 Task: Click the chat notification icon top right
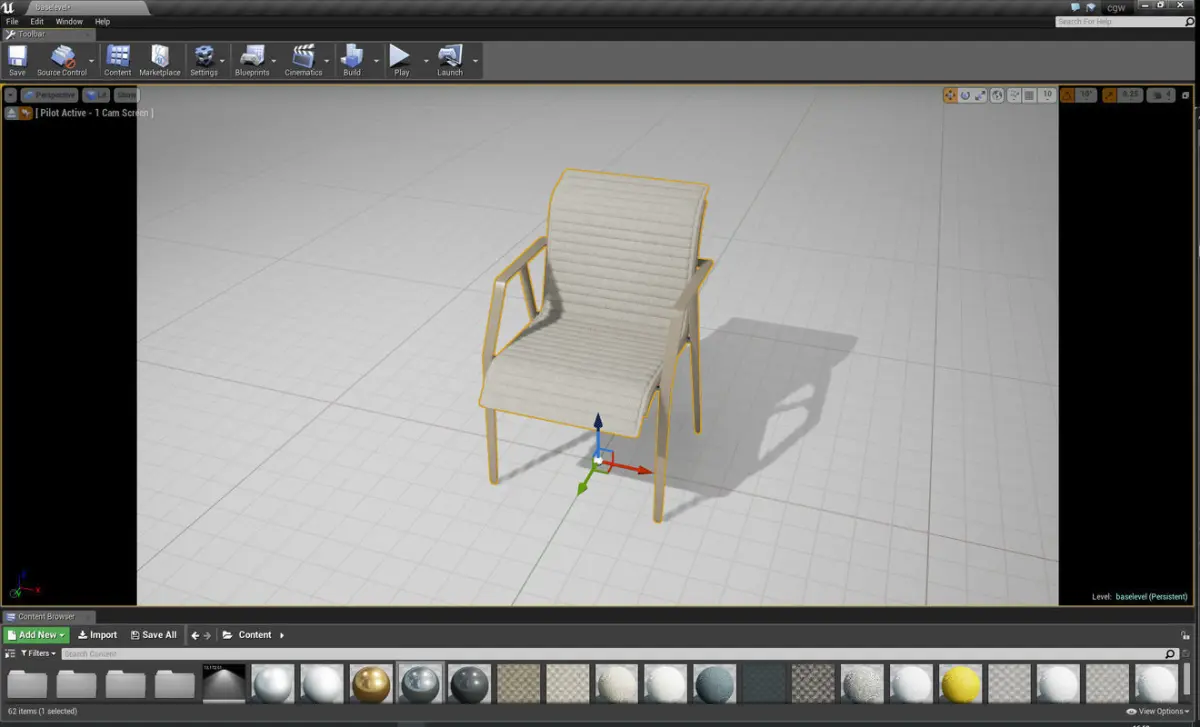(x=1075, y=7)
